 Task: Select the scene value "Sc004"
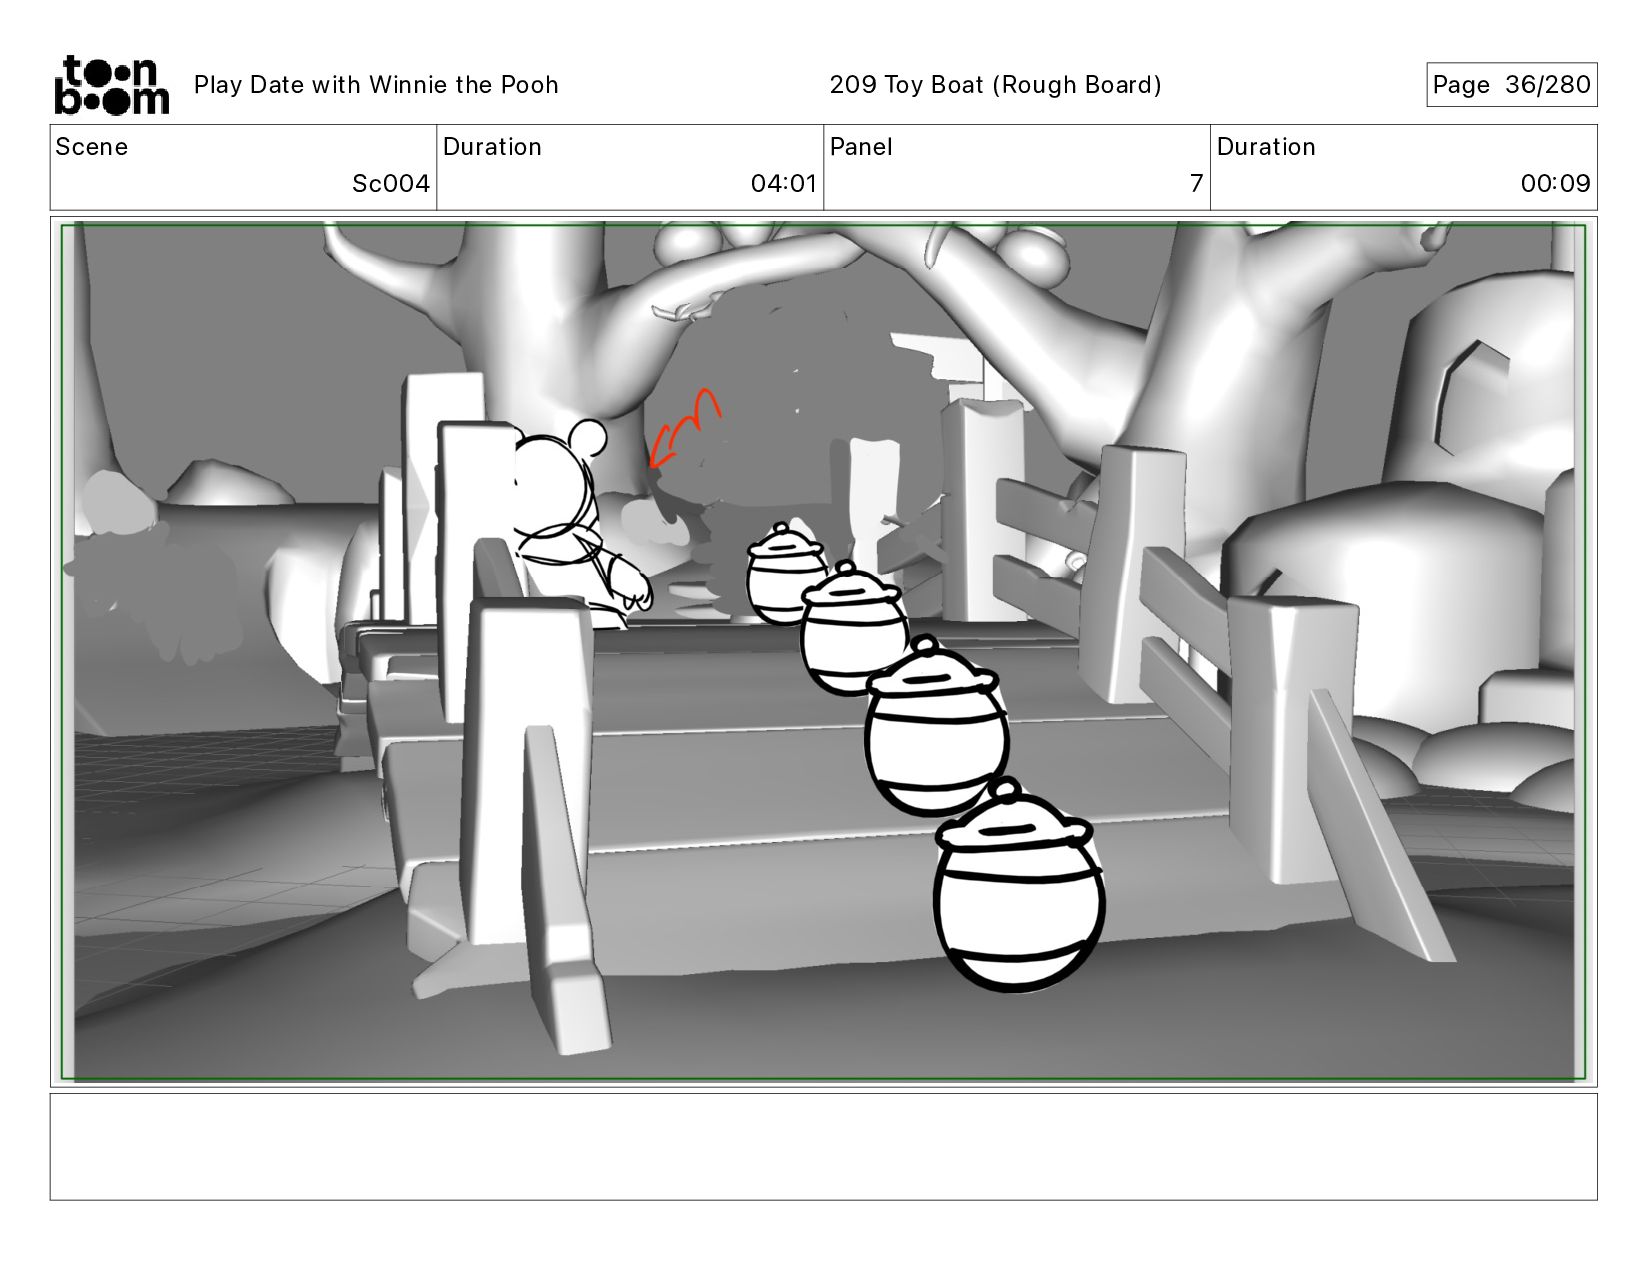pyautogui.click(x=391, y=184)
